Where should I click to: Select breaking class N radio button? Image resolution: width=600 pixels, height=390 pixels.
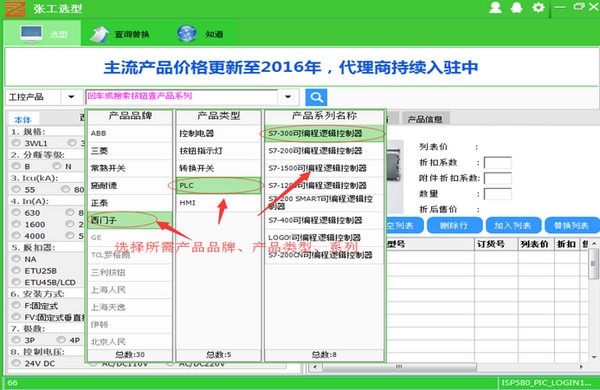pyautogui.click(x=57, y=166)
